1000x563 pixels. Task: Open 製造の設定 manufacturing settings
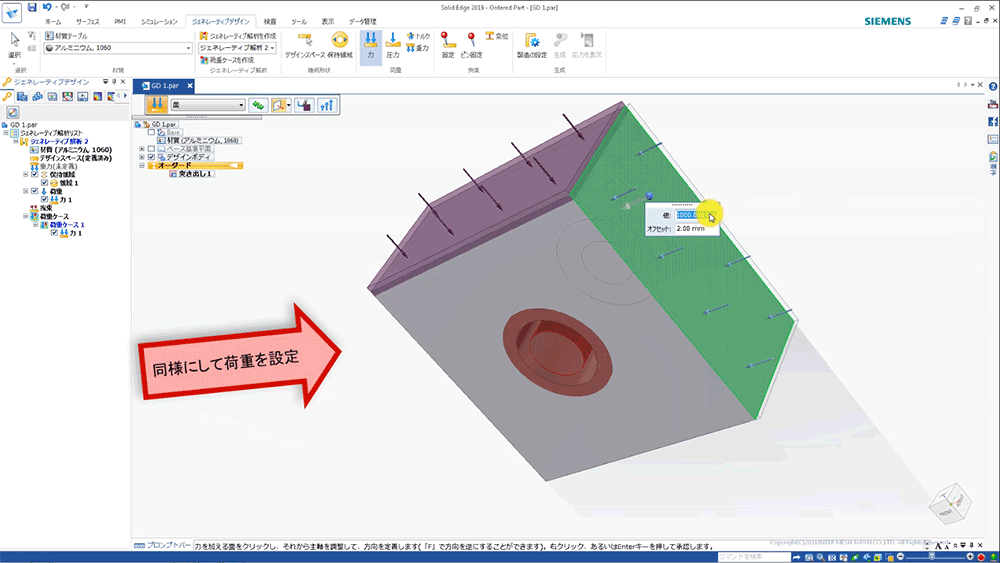click(532, 46)
